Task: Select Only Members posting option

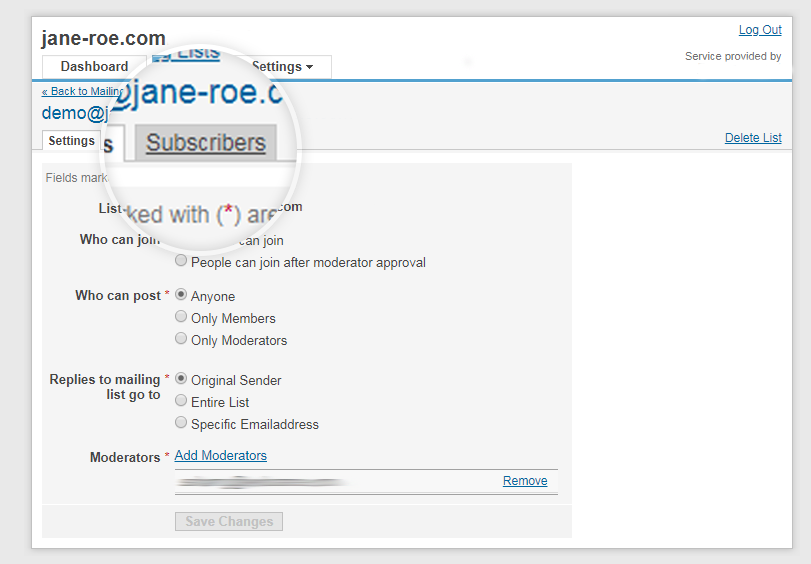Action: click(x=181, y=317)
